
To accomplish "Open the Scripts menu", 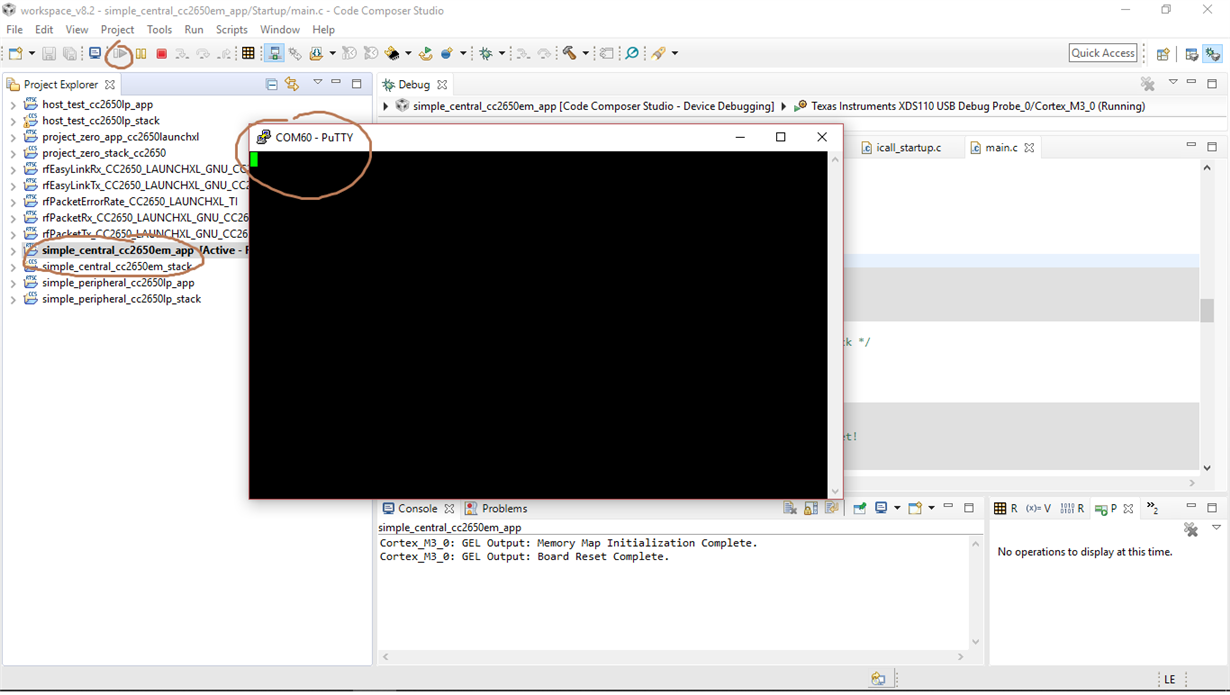I will pos(231,30).
